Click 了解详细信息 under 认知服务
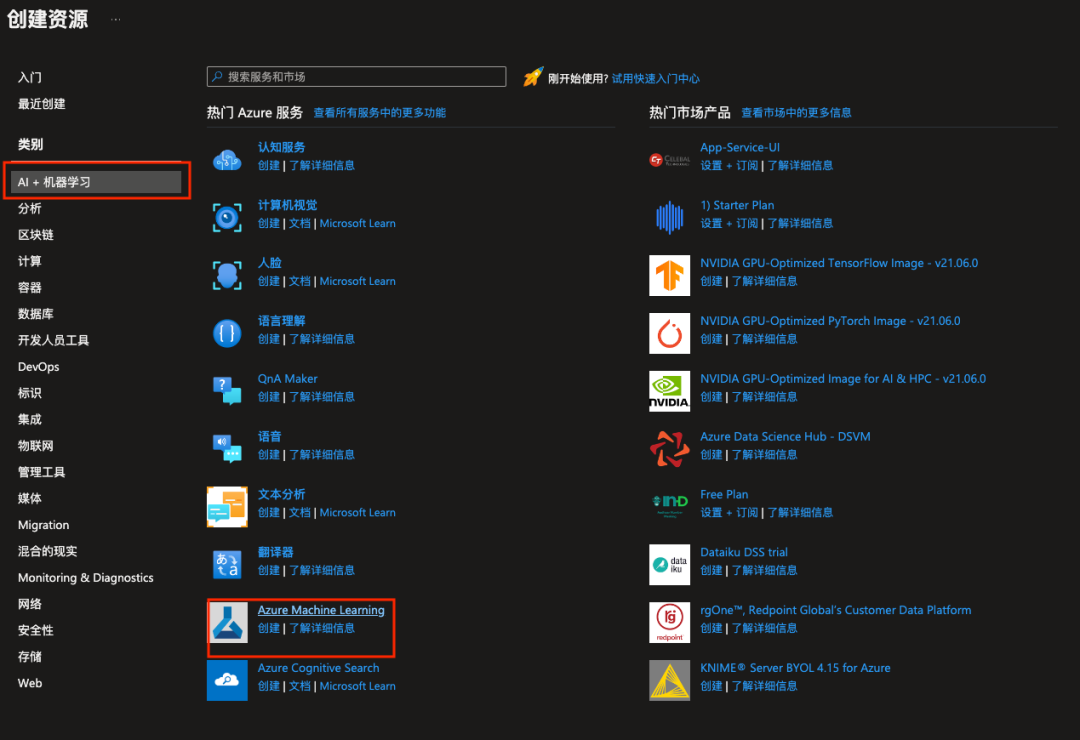The image size is (1080, 740). click(322, 165)
